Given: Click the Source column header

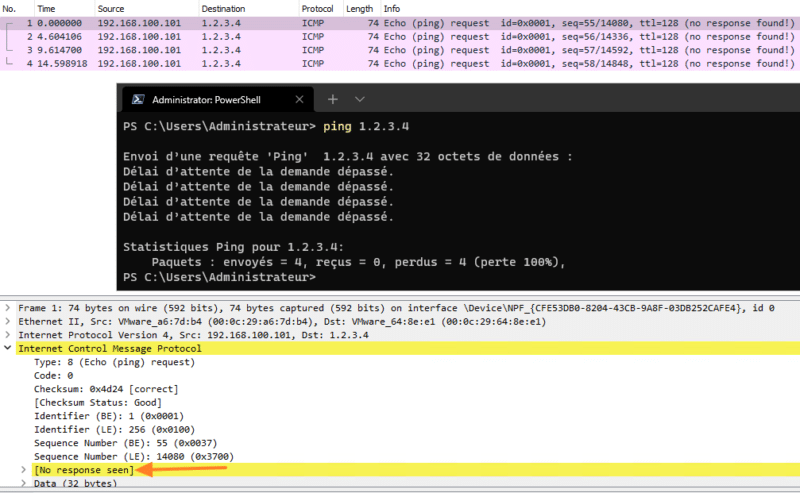Looking at the screenshot, I should pos(111,8).
